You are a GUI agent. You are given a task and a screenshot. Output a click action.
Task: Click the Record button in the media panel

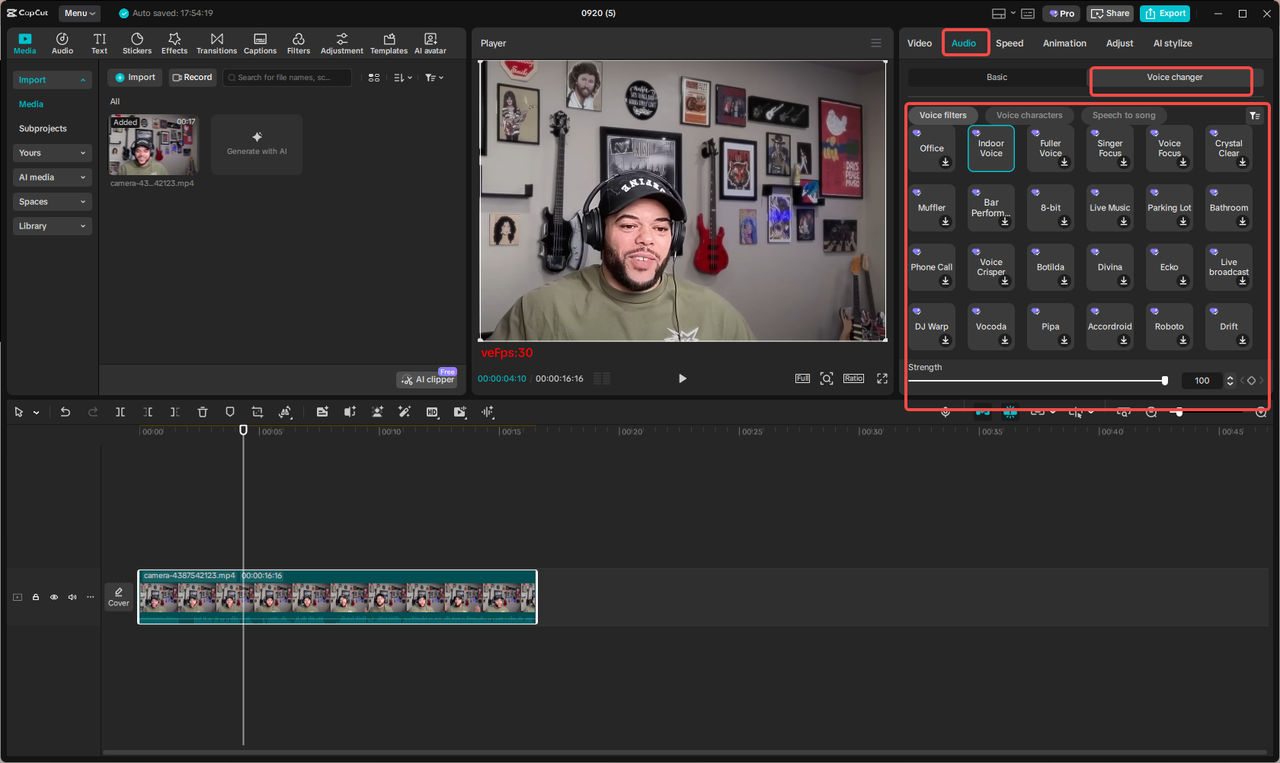pyautogui.click(x=192, y=77)
